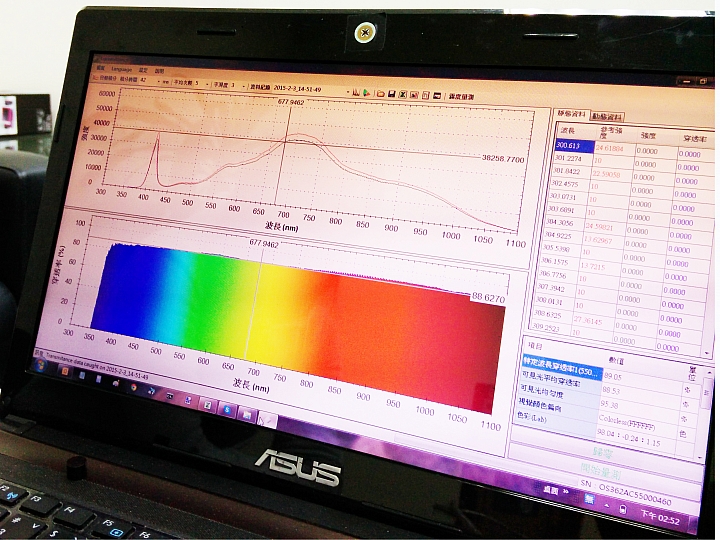Screen dimensions: 720x540
Task: Open the Language menu
Action: coord(121,70)
